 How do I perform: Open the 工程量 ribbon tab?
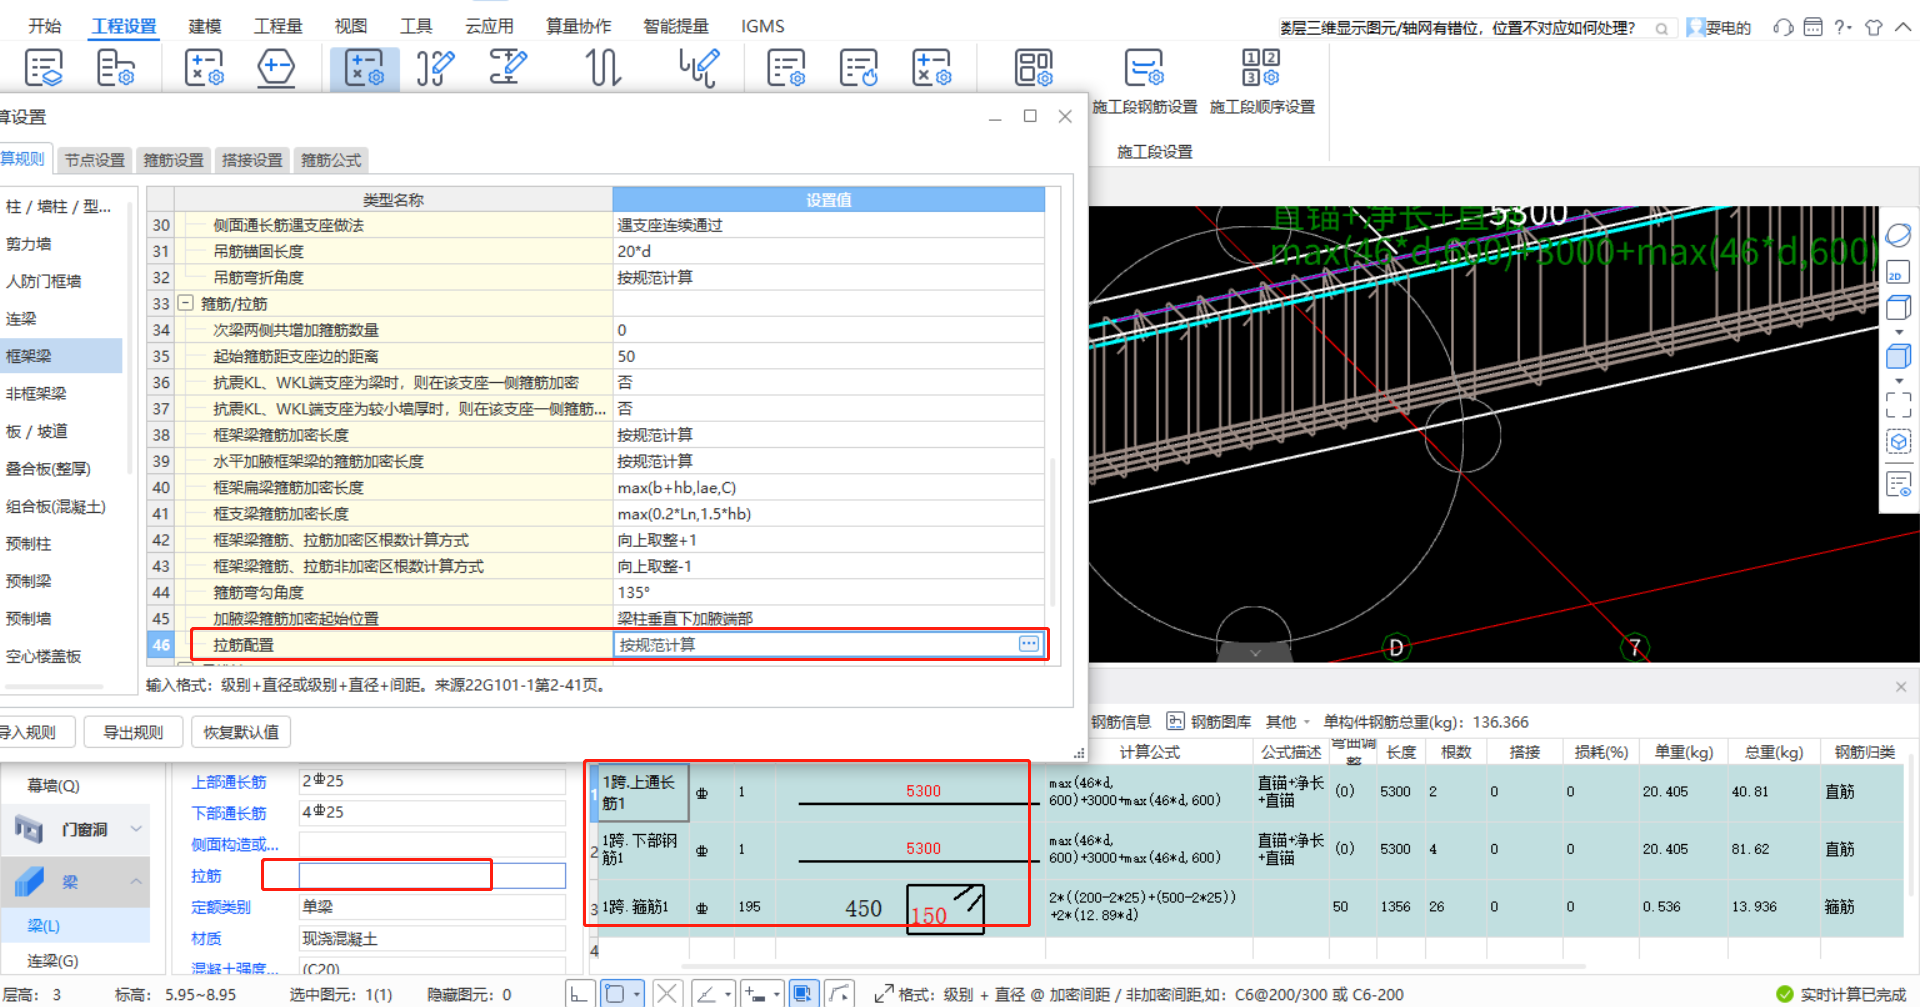tap(278, 26)
